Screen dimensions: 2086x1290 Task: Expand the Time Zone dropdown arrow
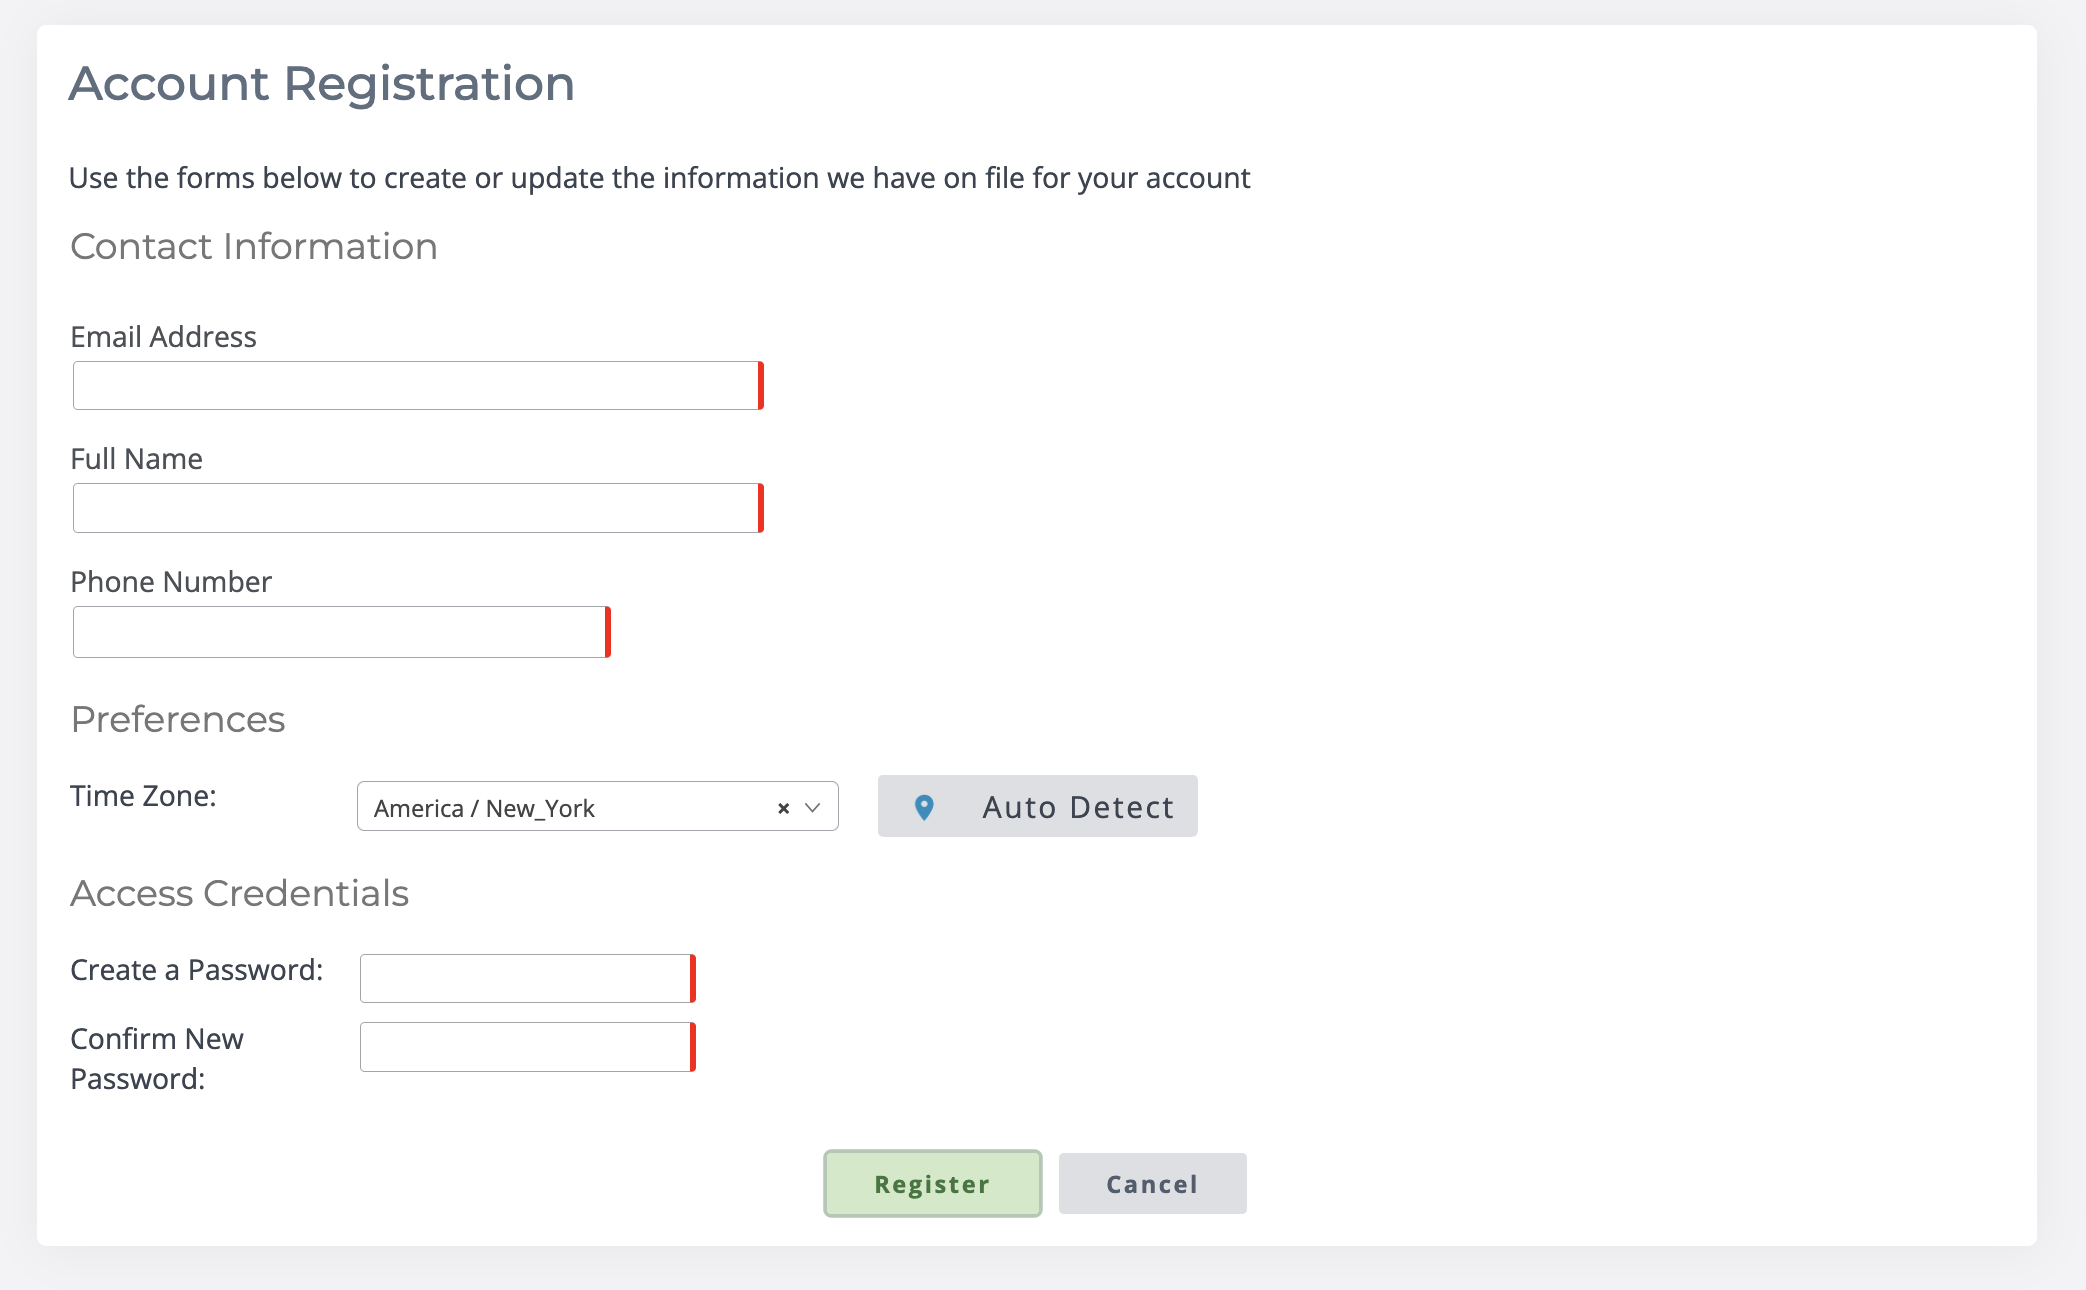point(813,808)
